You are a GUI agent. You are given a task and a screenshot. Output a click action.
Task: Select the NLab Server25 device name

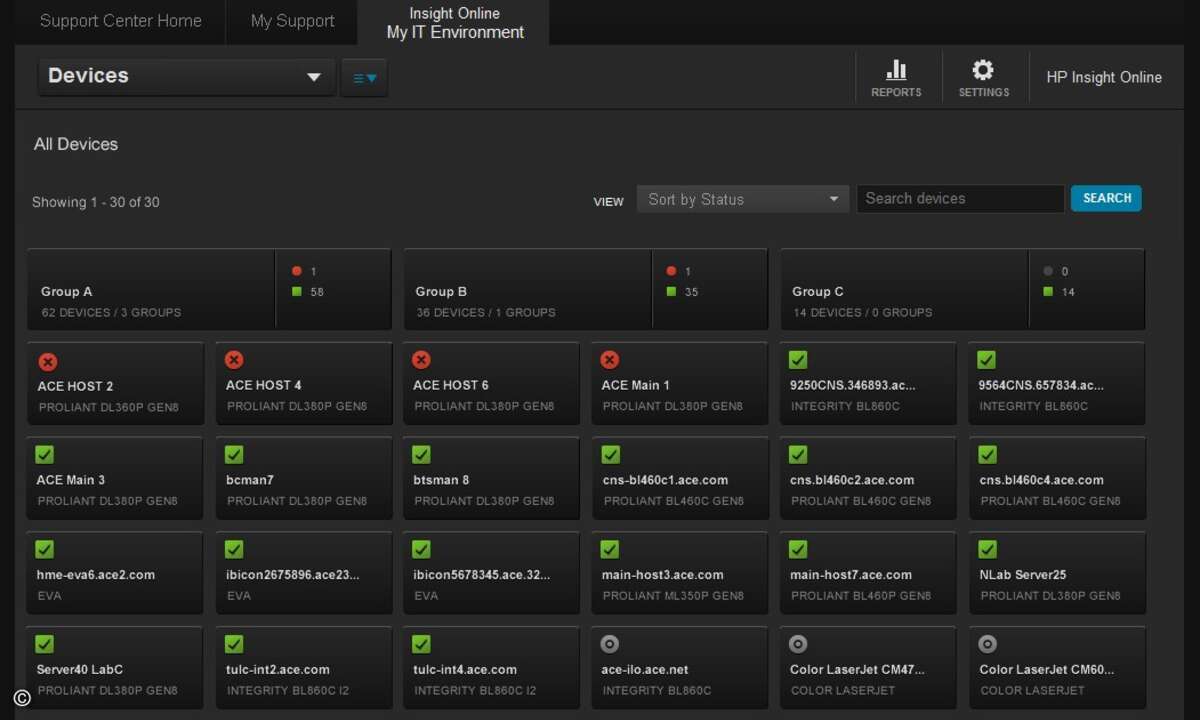(x=1023, y=575)
